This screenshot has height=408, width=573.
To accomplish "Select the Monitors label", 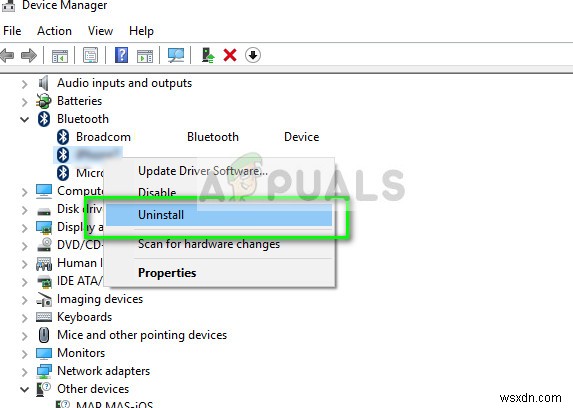I will tap(81, 353).
